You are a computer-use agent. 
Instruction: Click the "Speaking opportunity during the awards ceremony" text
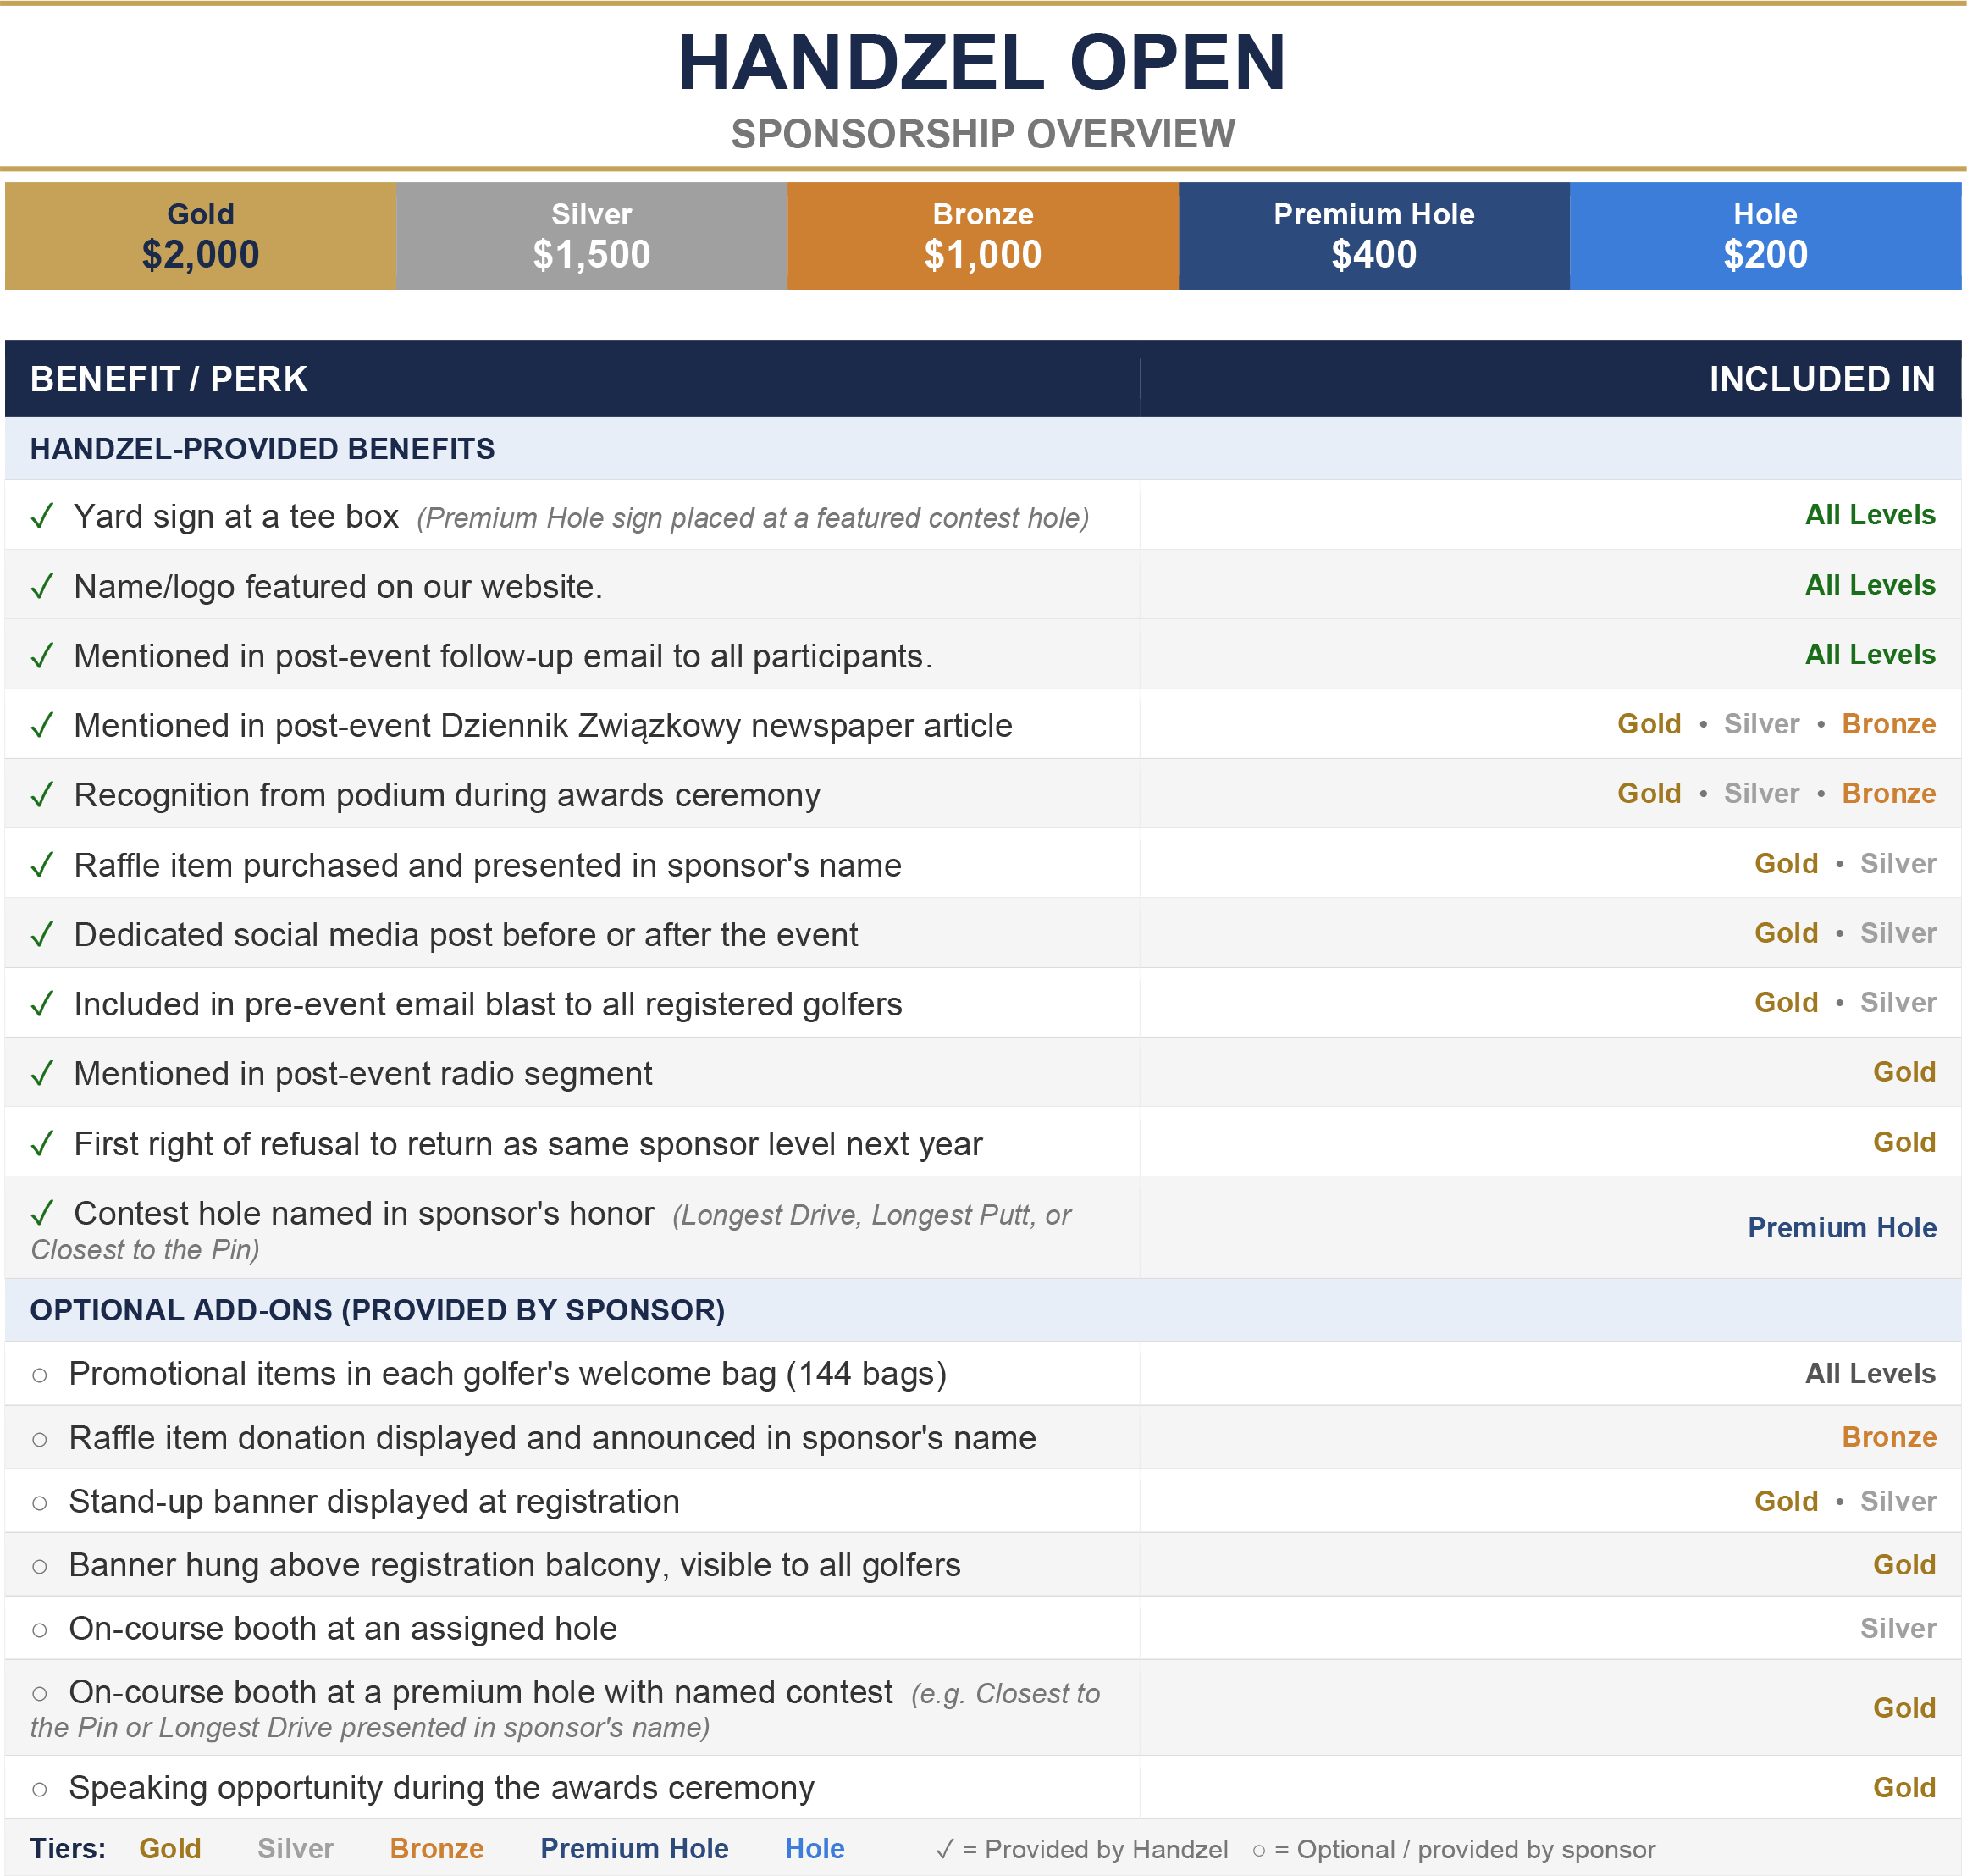pyautogui.click(x=441, y=1789)
